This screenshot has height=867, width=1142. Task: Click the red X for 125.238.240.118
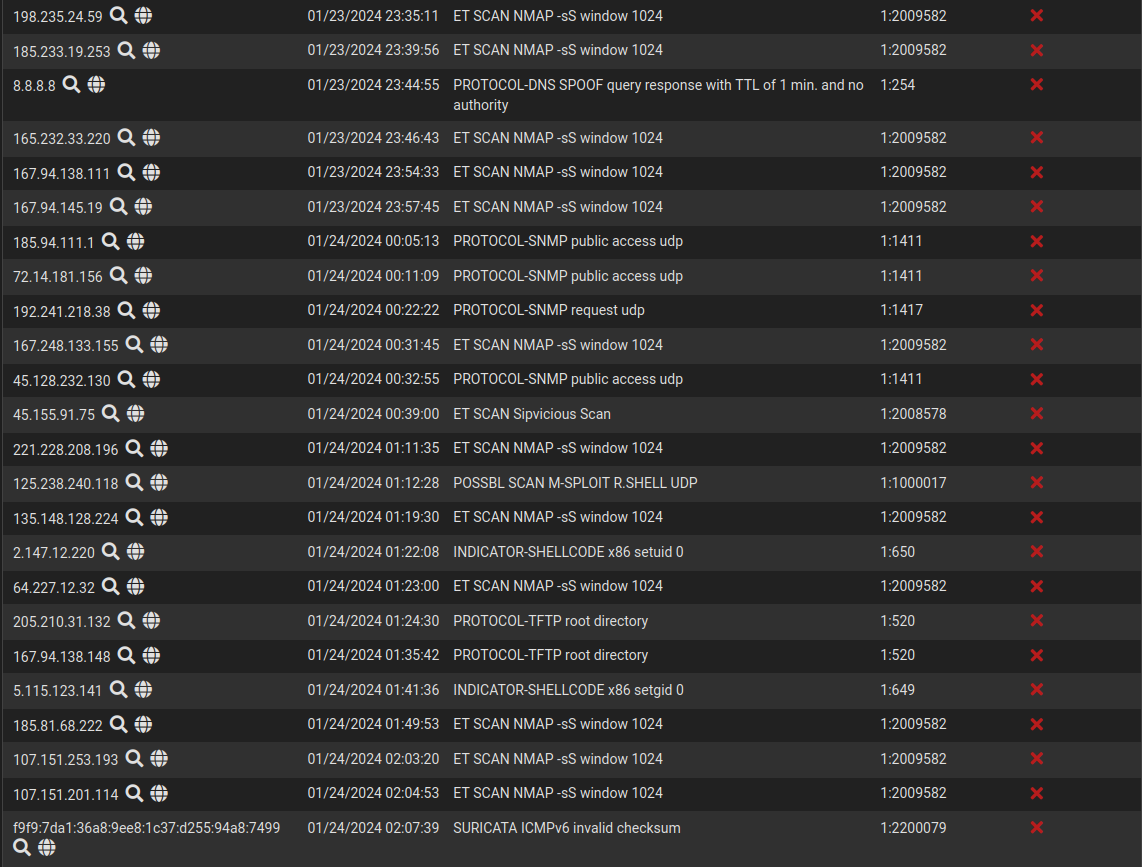(1037, 482)
